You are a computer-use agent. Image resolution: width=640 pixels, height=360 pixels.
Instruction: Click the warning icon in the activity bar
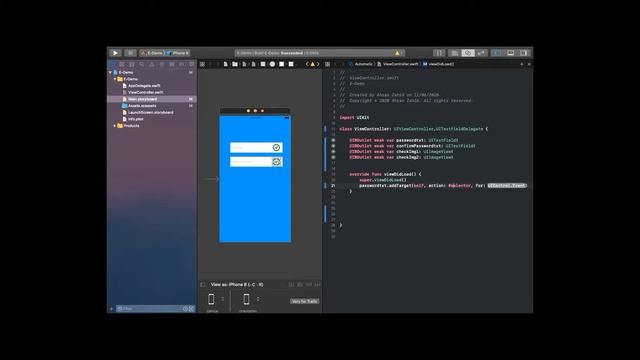(x=398, y=53)
